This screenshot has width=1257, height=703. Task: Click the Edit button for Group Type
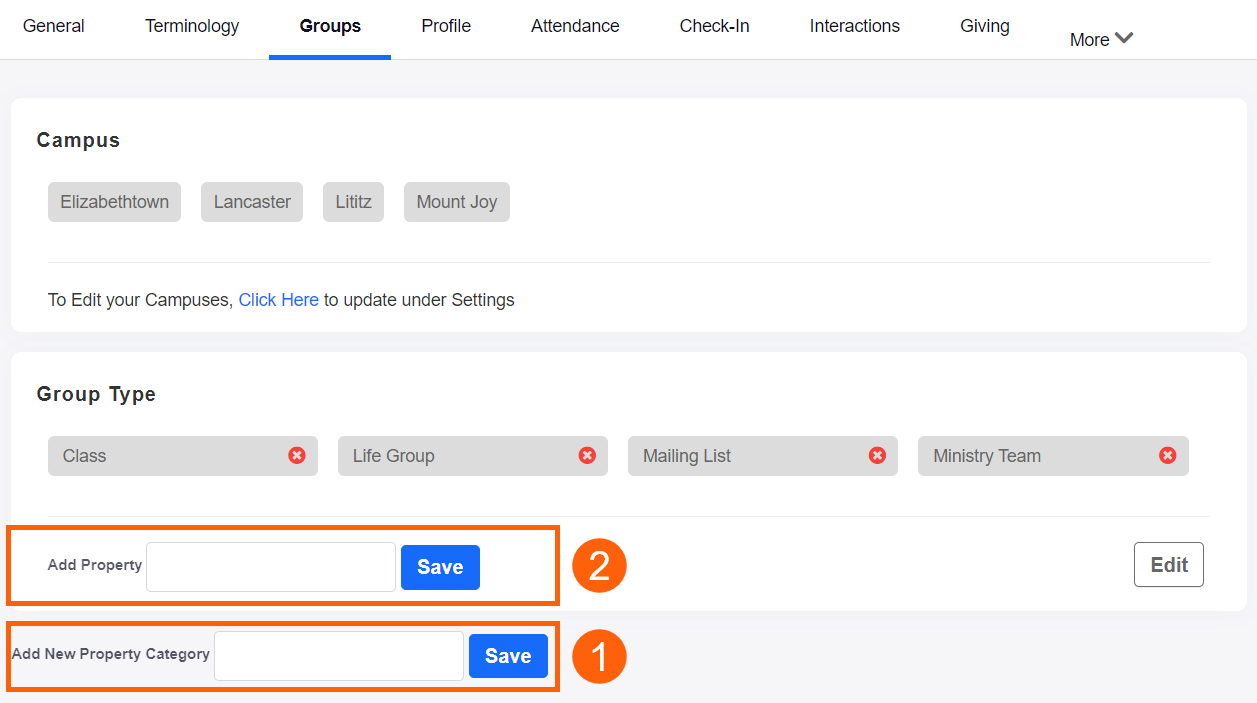point(1168,565)
